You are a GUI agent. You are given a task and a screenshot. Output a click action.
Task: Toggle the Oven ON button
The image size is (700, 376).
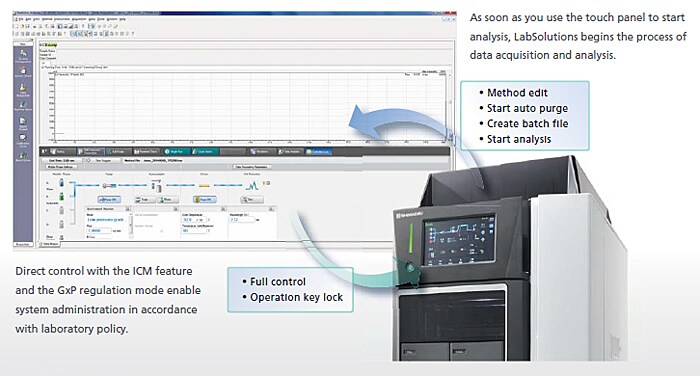[205, 200]
